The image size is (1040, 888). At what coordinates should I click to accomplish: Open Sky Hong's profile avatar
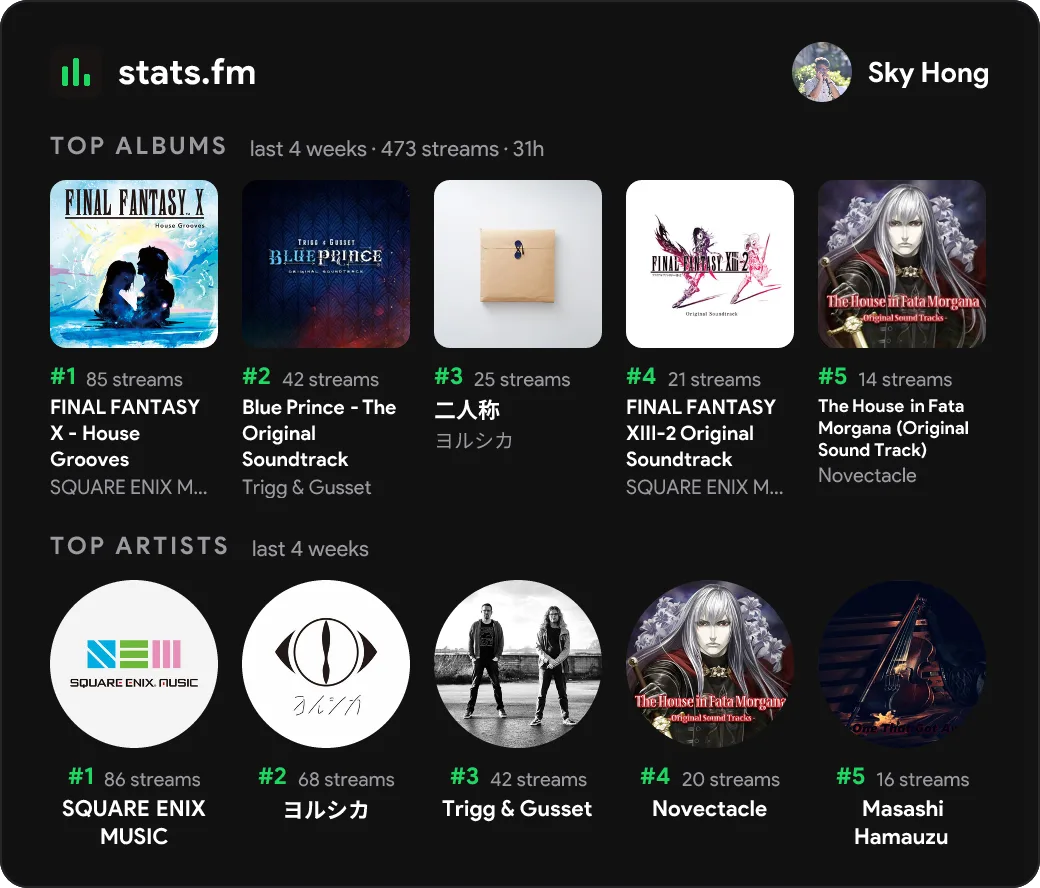pyautogui.click(x=821, y=72)
